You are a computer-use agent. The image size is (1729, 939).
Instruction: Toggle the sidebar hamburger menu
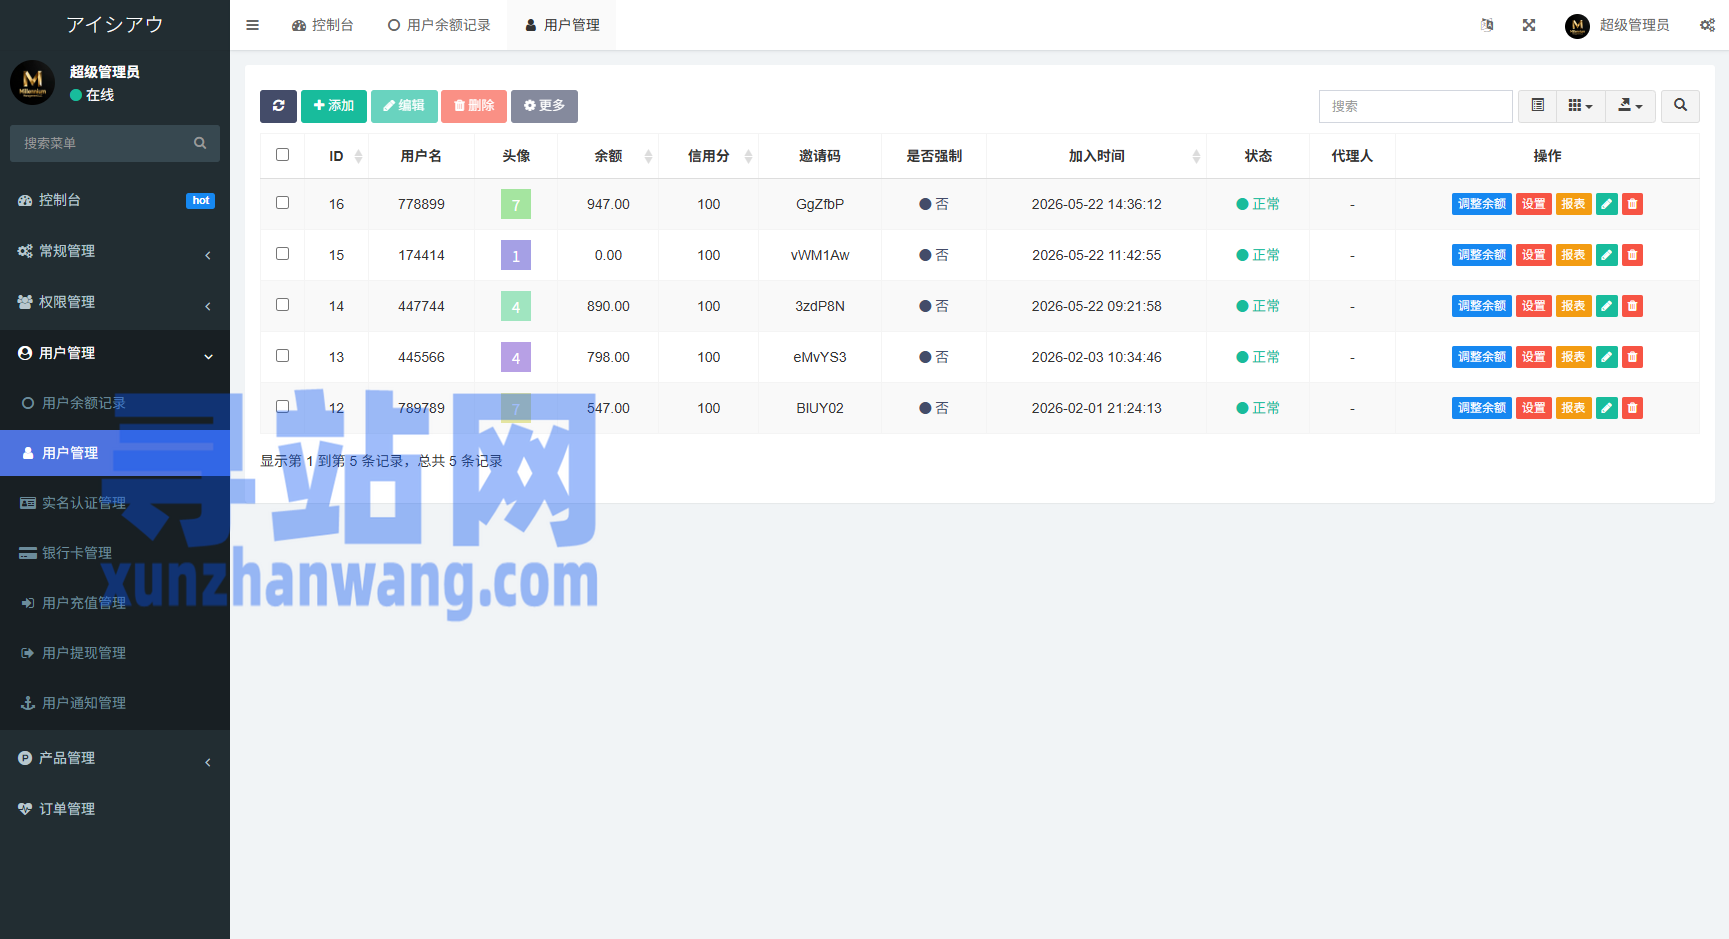click(x=252, y=25)
